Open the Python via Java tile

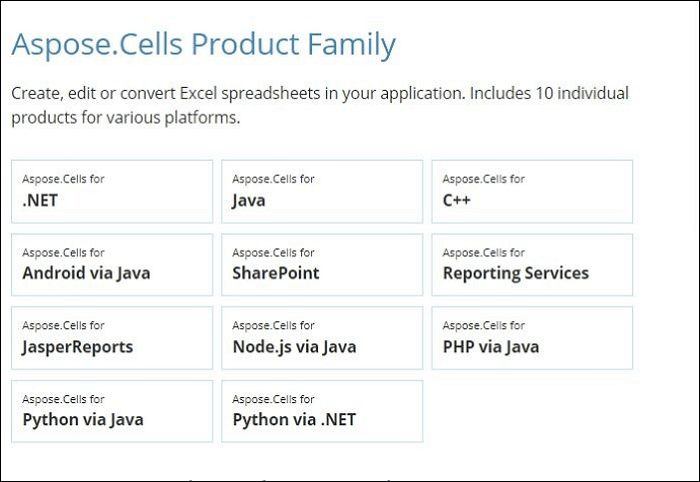pos(112,411)
